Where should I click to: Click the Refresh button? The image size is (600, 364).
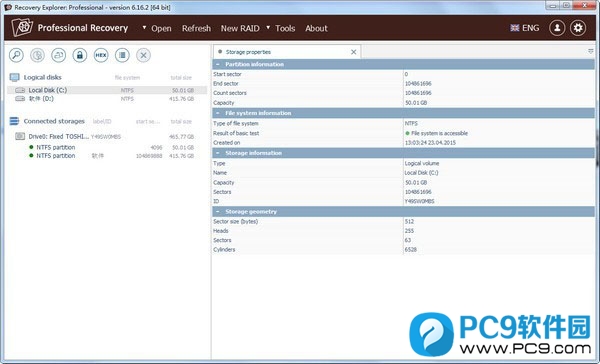[196, 28]
